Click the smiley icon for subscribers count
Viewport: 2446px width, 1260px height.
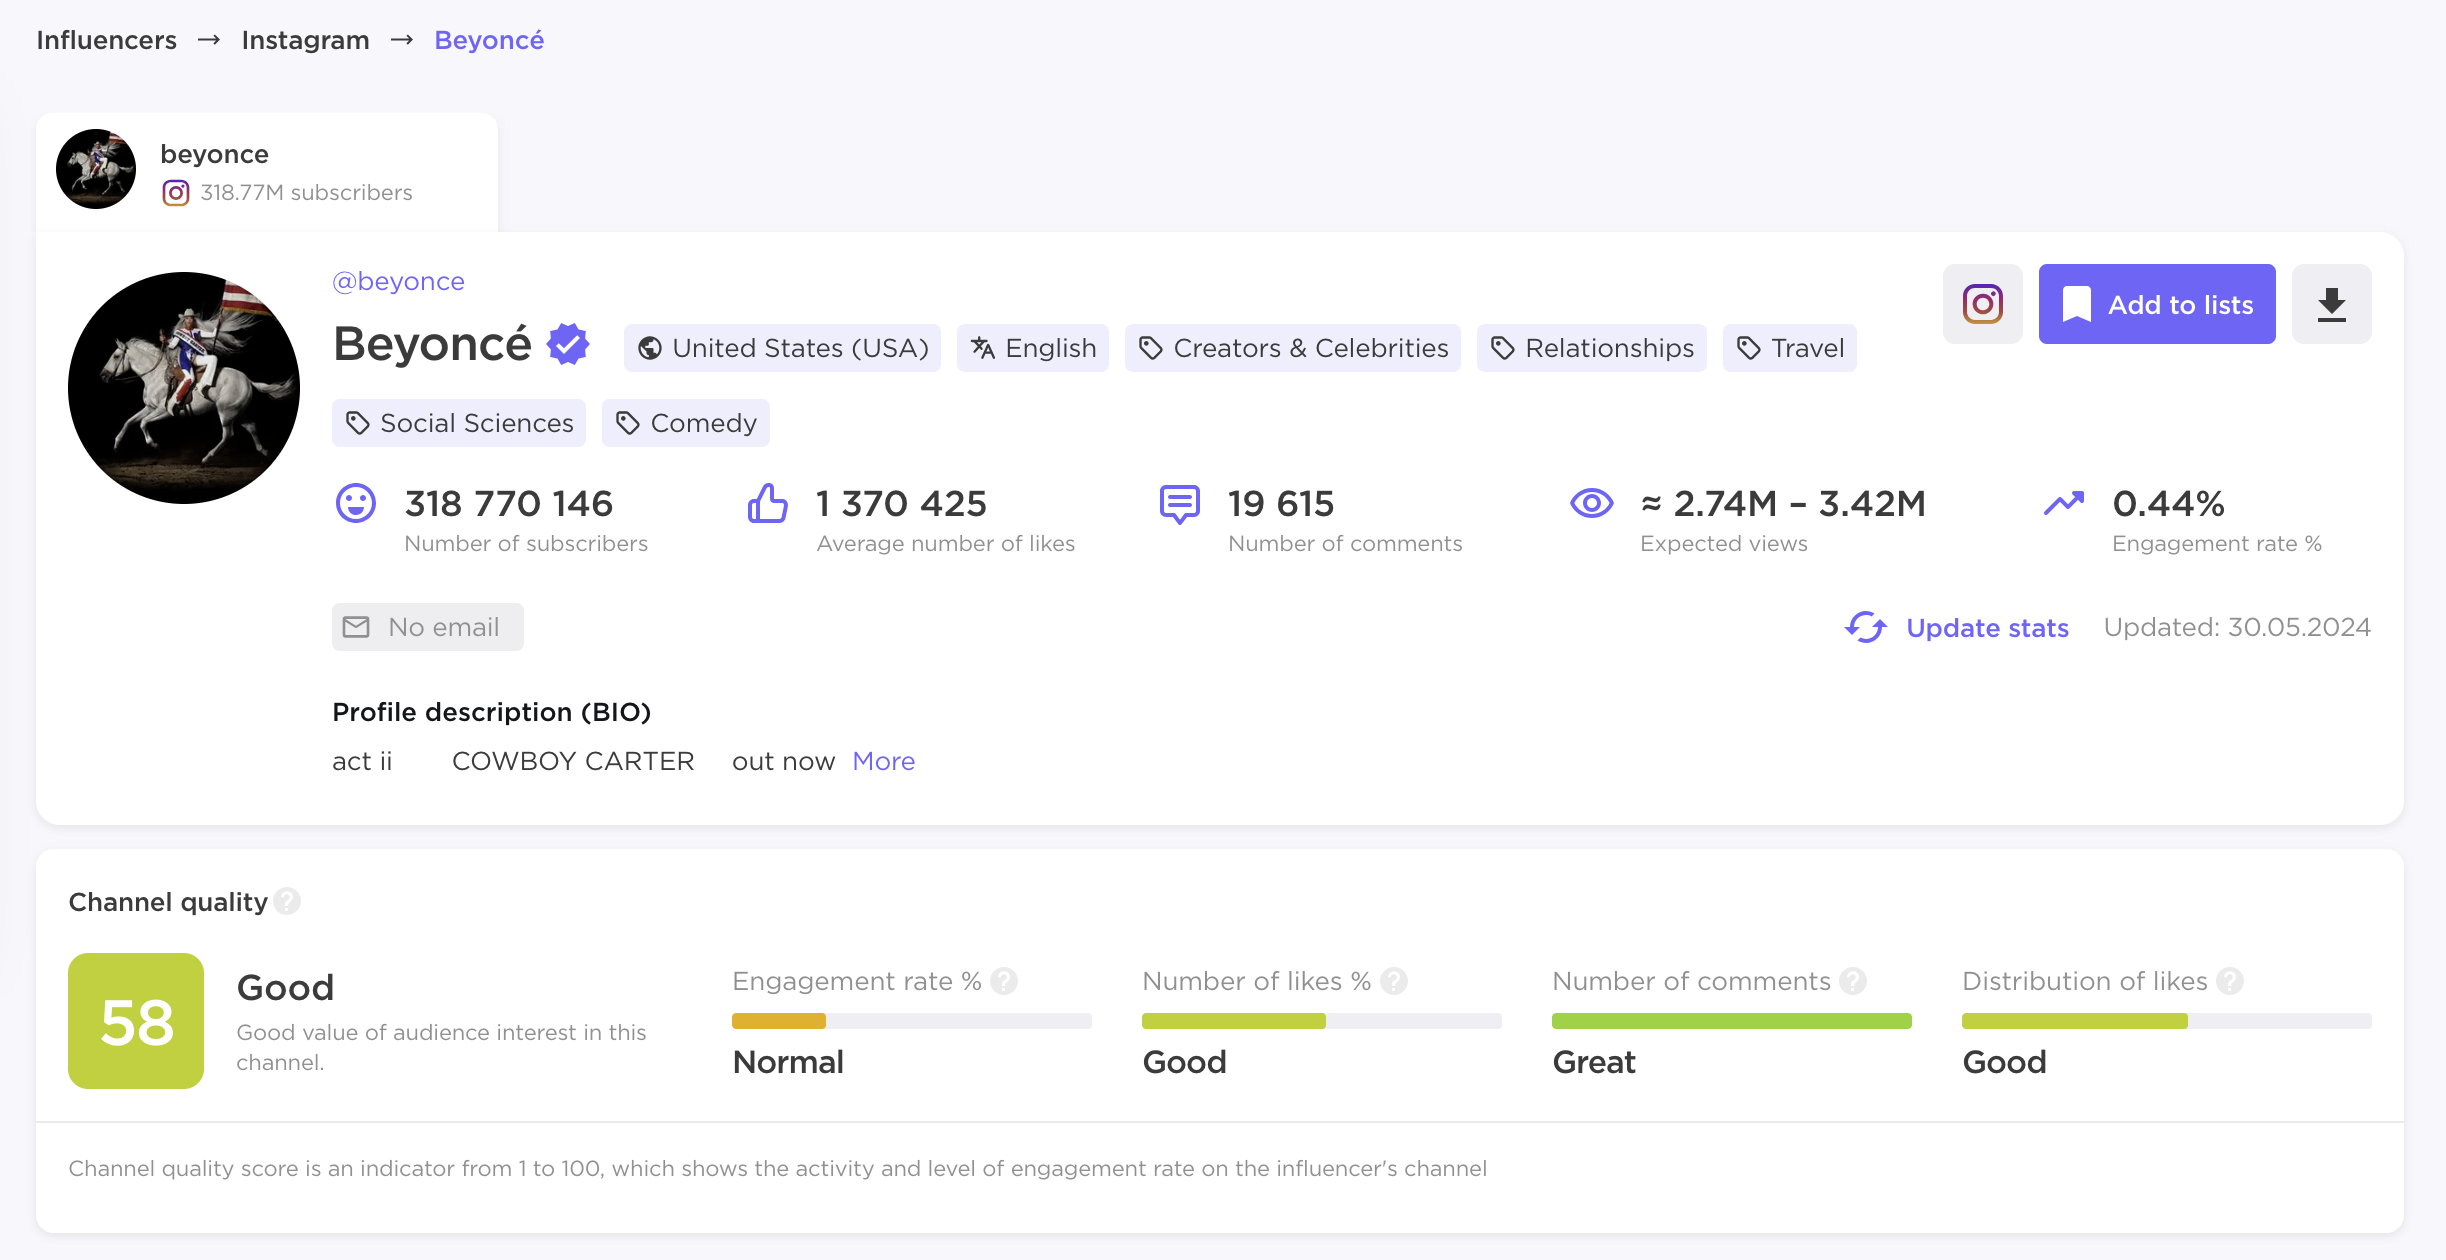(x=355, y=504)
